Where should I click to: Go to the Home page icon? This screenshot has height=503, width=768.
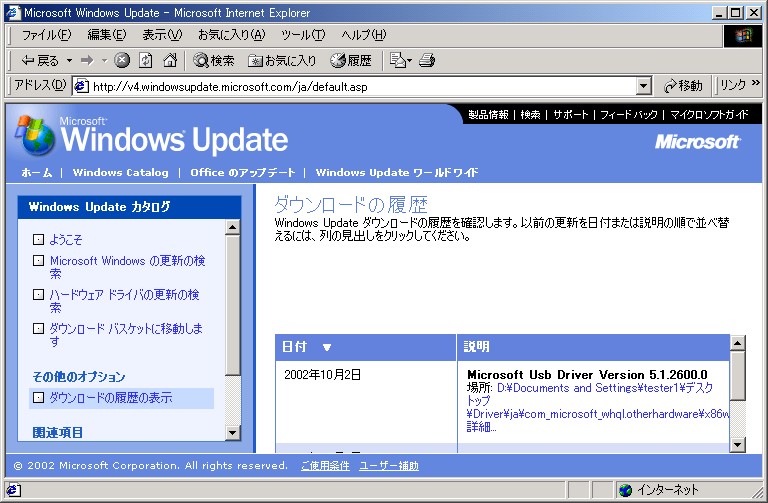coord(170,60)
